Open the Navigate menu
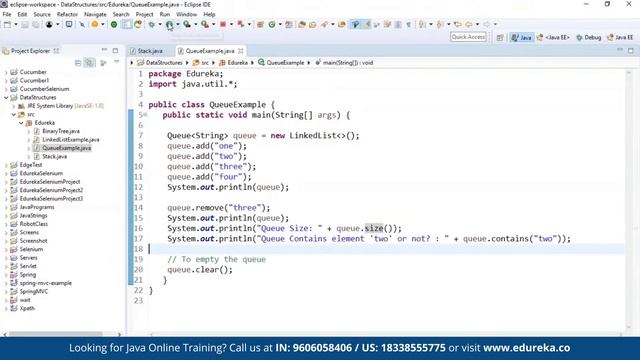The width and height of the screenshot is (640, 360). pyautogui.click(x=95, y=14)
